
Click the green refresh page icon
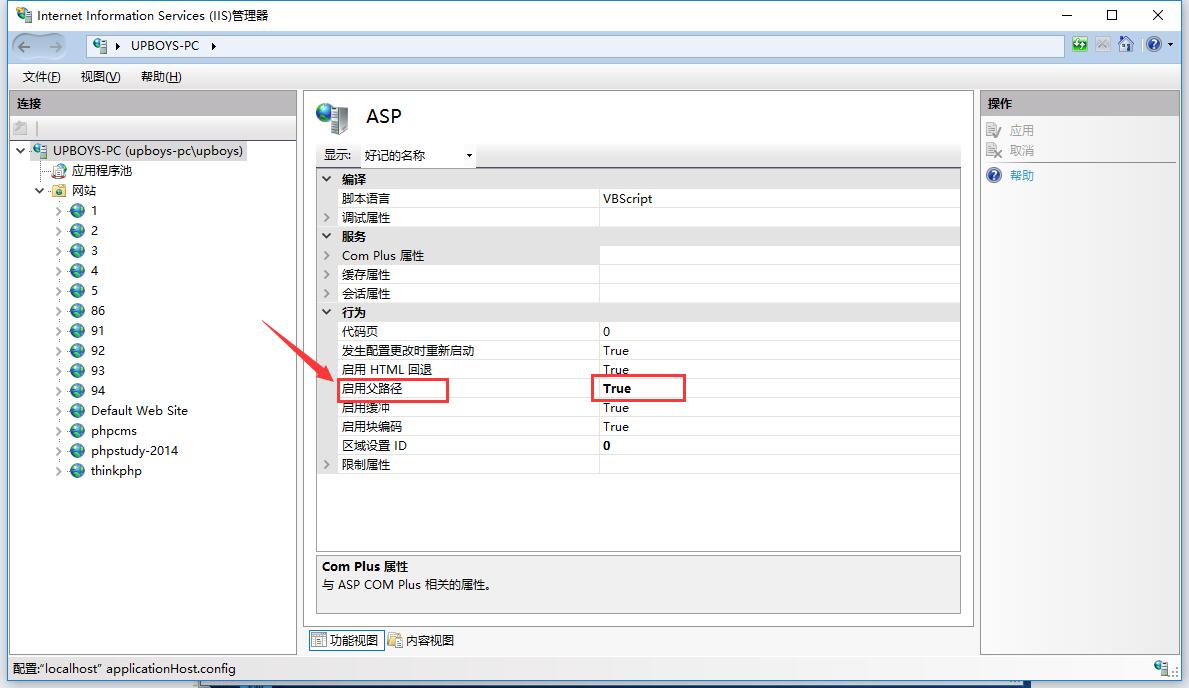1080,45
